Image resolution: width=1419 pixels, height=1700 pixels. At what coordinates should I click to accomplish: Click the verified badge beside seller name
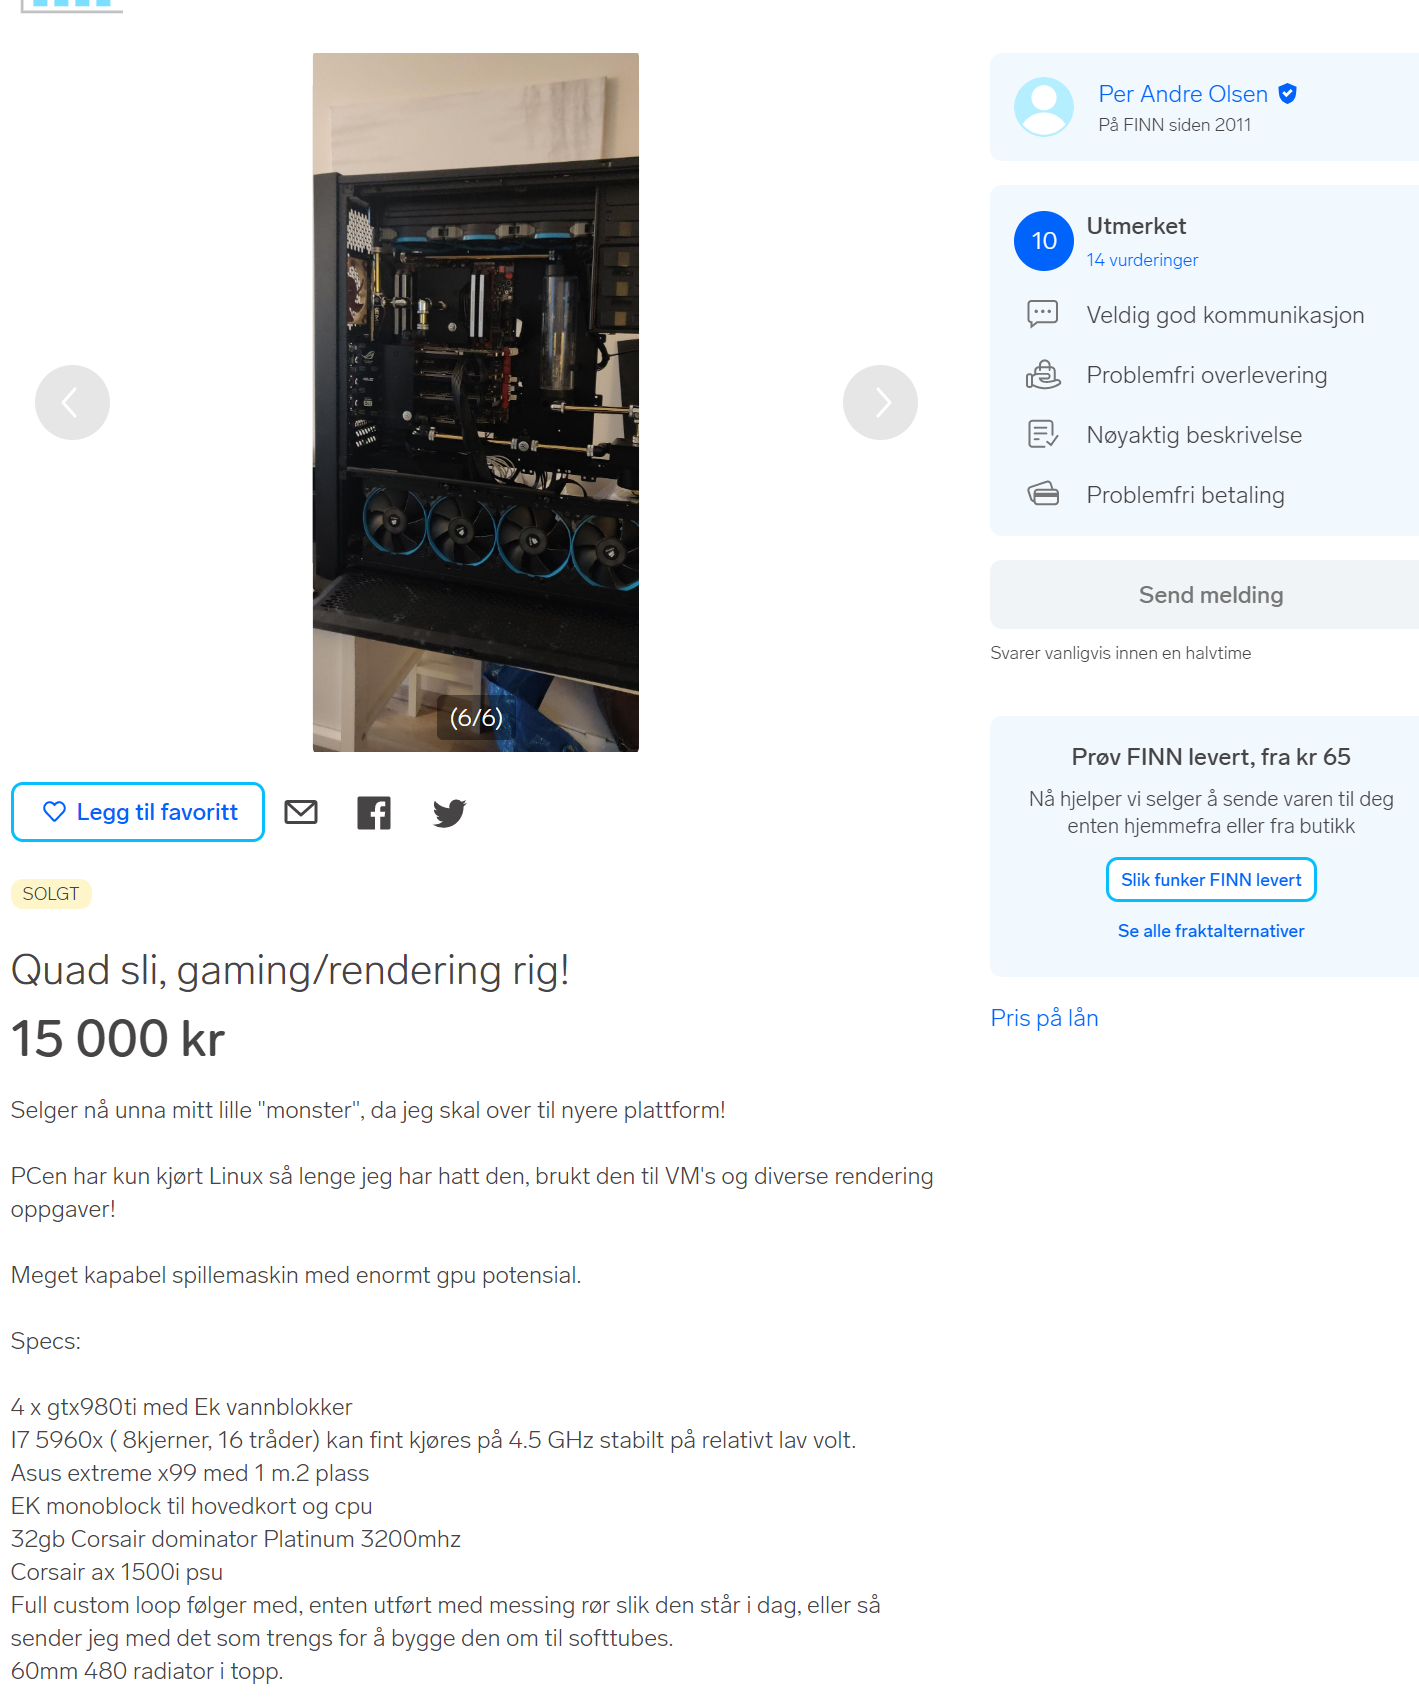(1288, 94)
